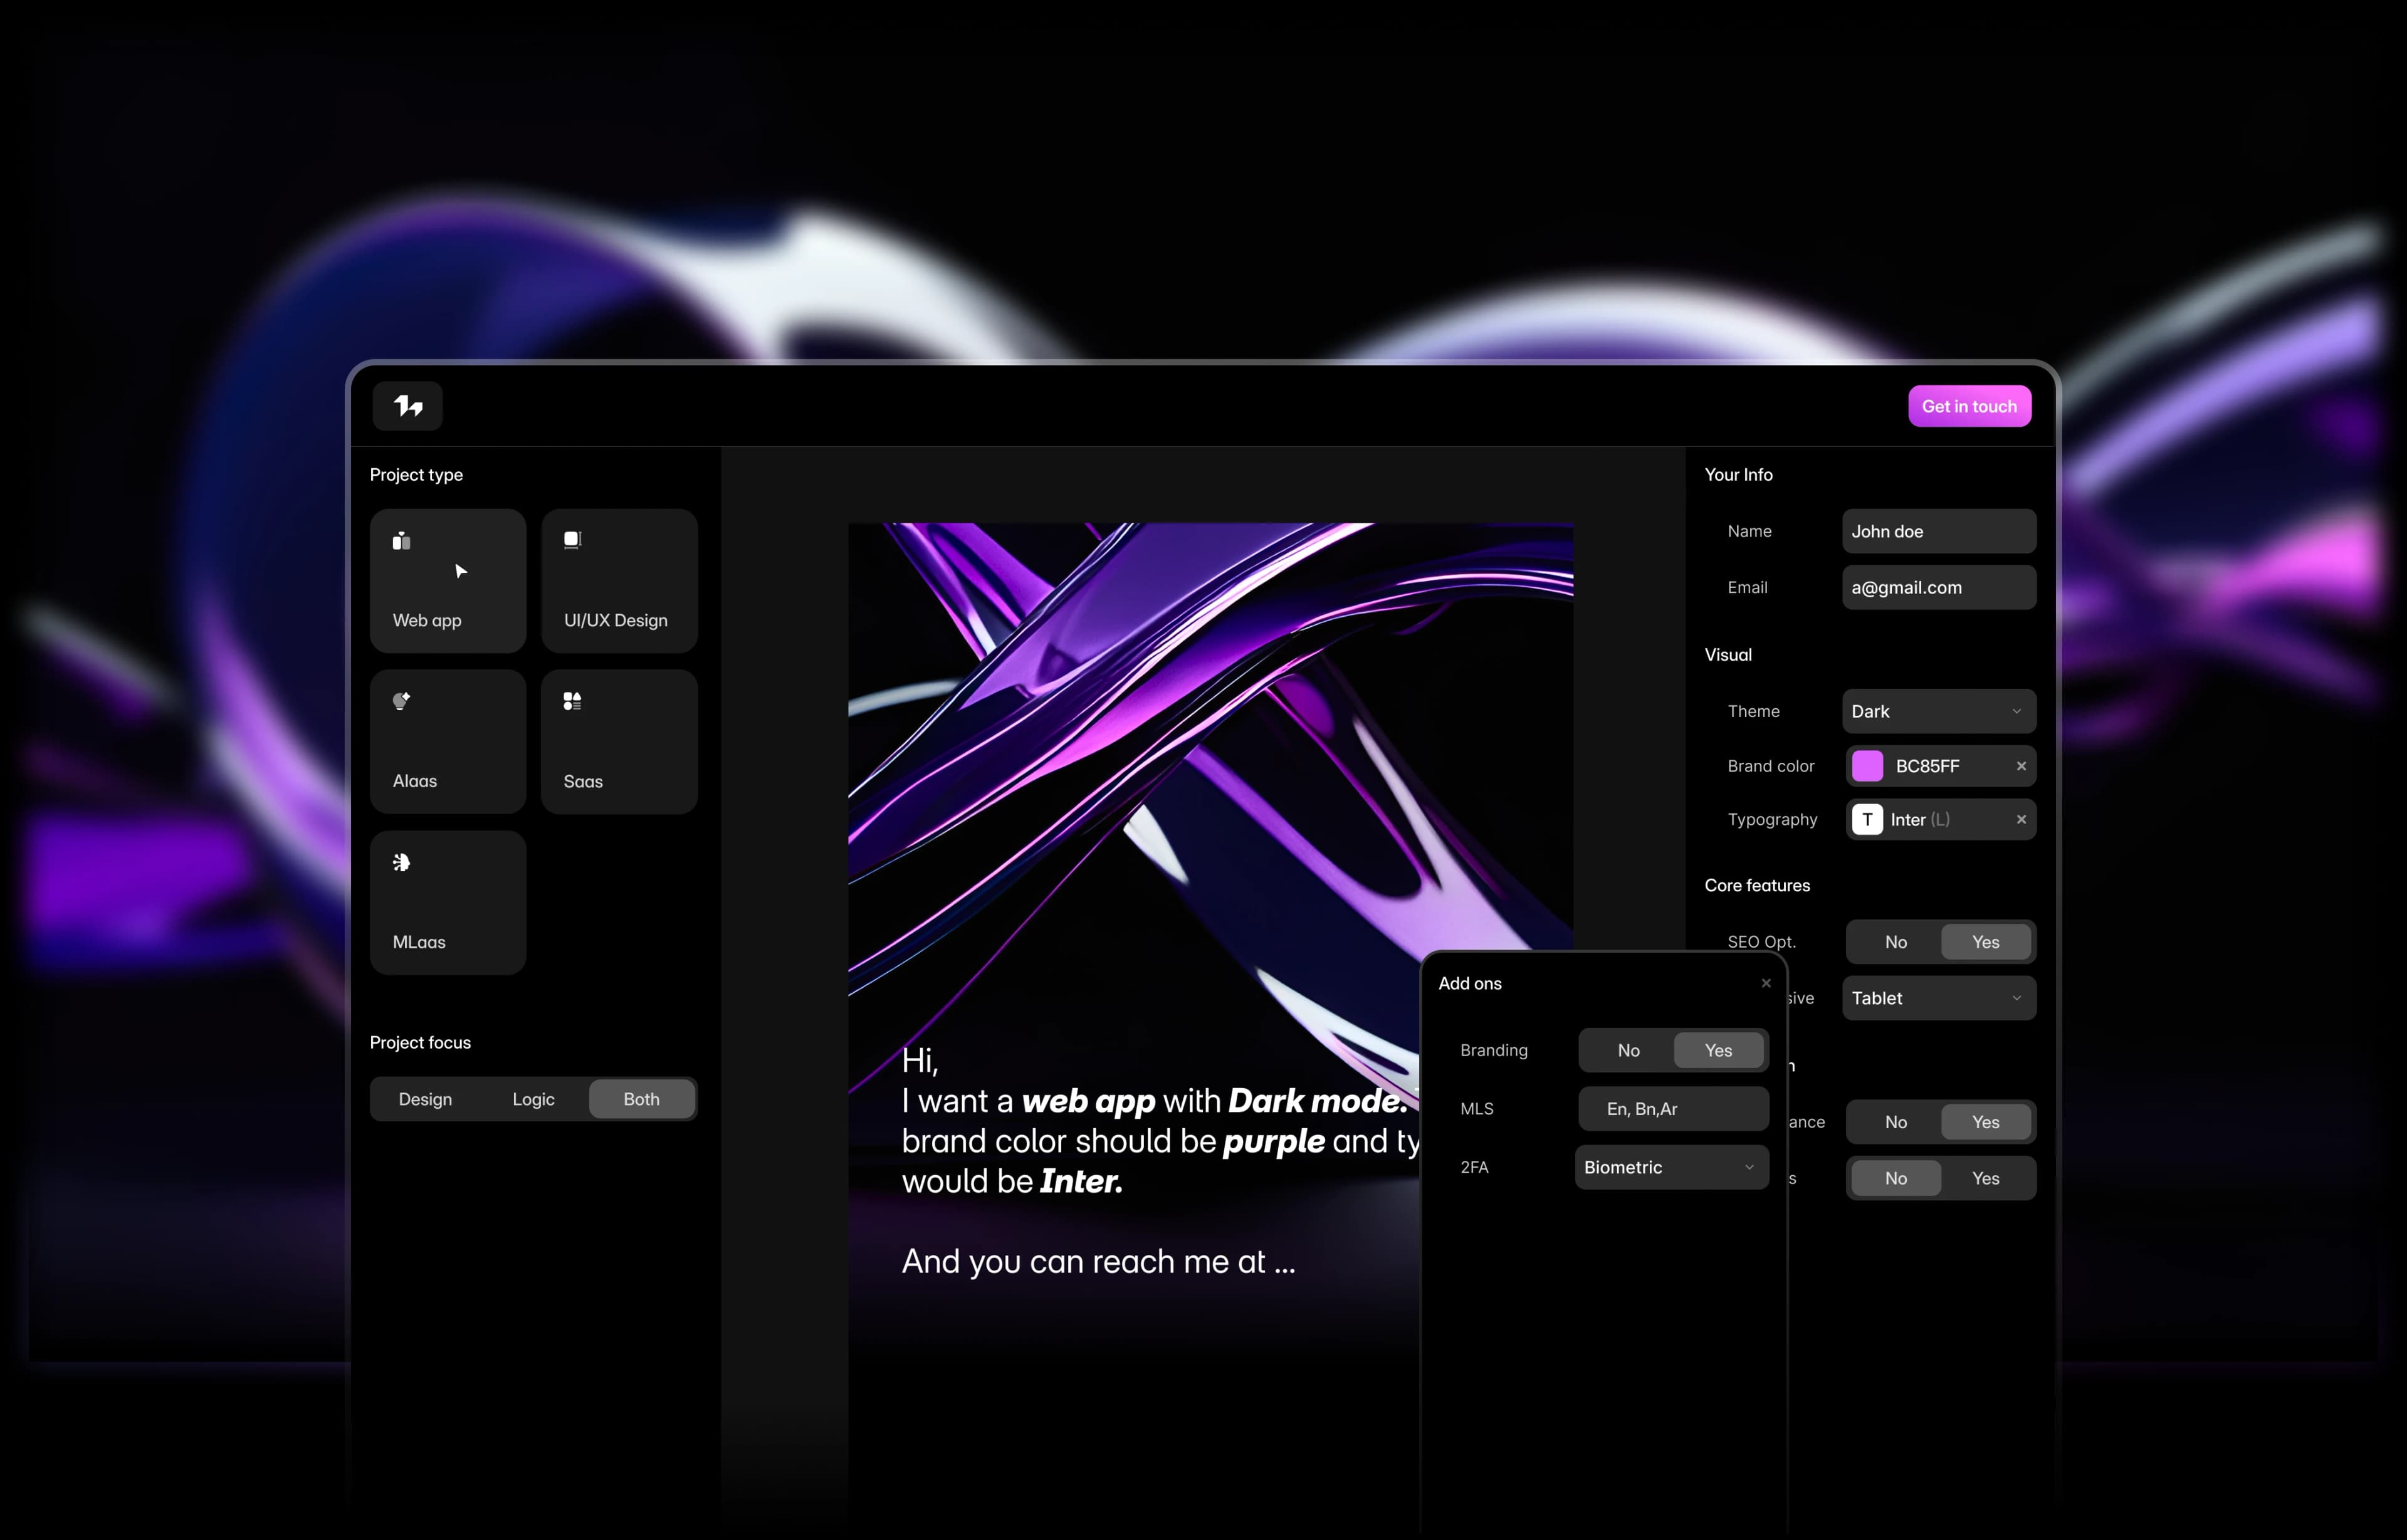Pick the AIaas project type card
The image size is (2407, 1540).
[447, 741]
